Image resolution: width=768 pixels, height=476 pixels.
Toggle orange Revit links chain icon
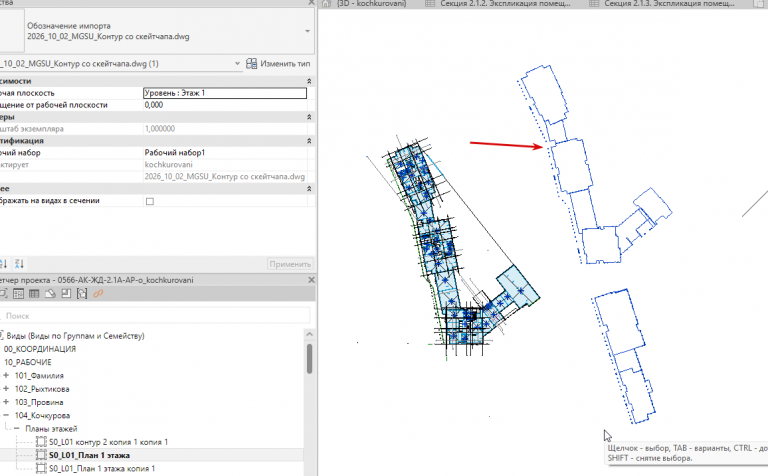[x=98, y=294]
